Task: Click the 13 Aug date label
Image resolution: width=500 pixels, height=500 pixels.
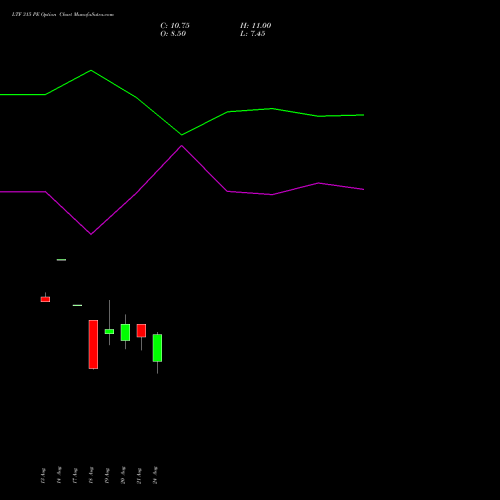Action: [x=43, y=475]
